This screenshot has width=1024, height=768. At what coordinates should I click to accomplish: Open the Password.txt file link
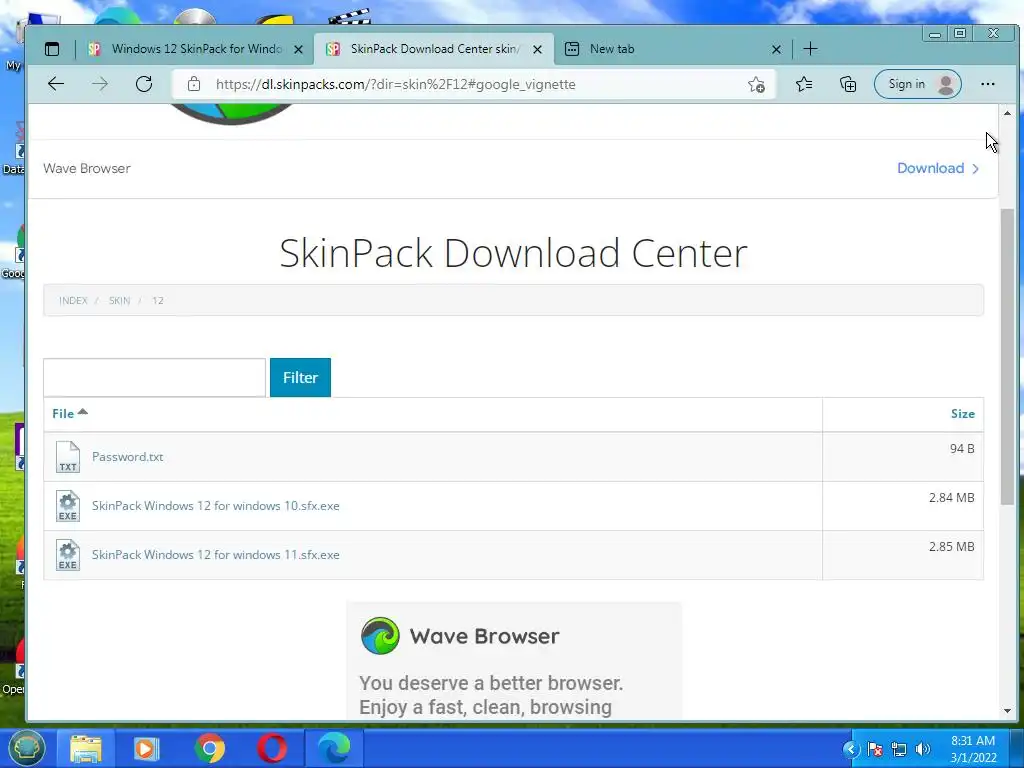click(x=127, y=456)
